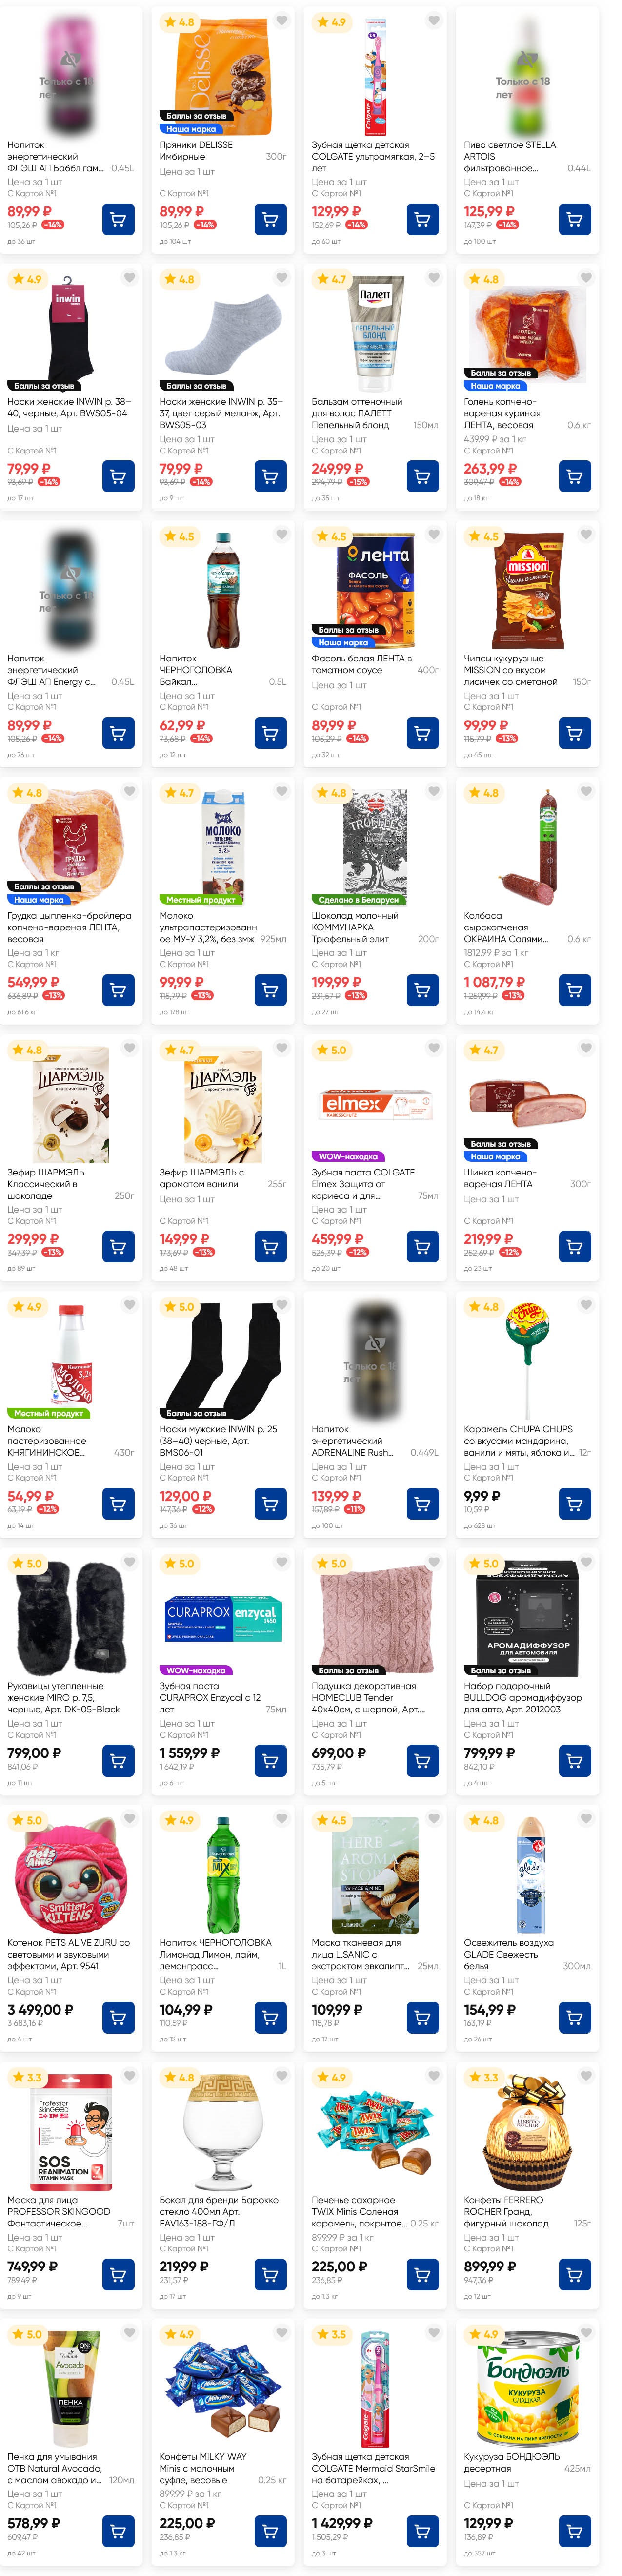Image resolution: width=622 pixels, height=2576 pixels.
Task: Add Шоколад КОММУНАРКА Трюфельный to cart
Action: coord(422,990)
